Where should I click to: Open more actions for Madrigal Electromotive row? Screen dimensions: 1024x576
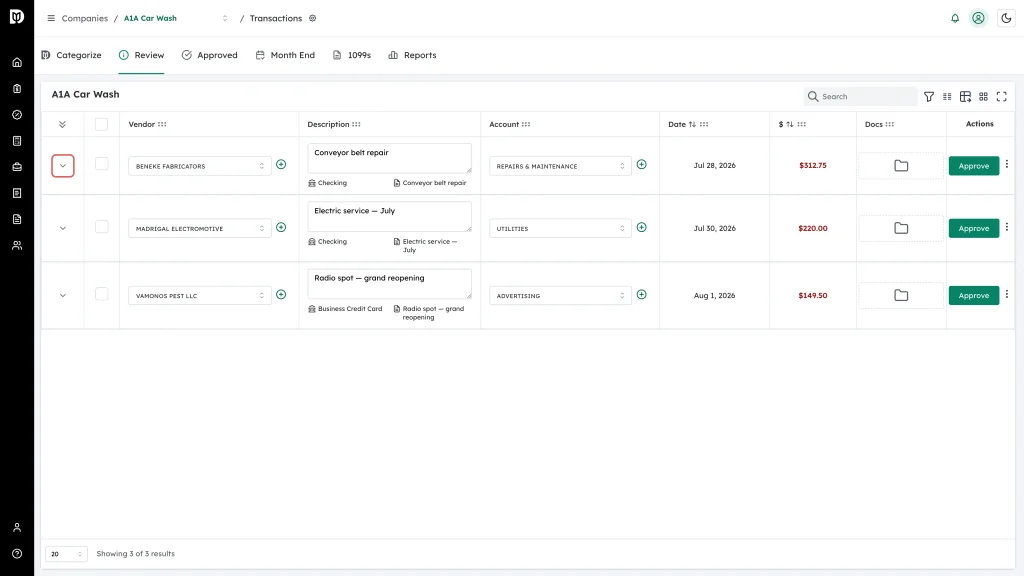click(x=1006, y=227)
